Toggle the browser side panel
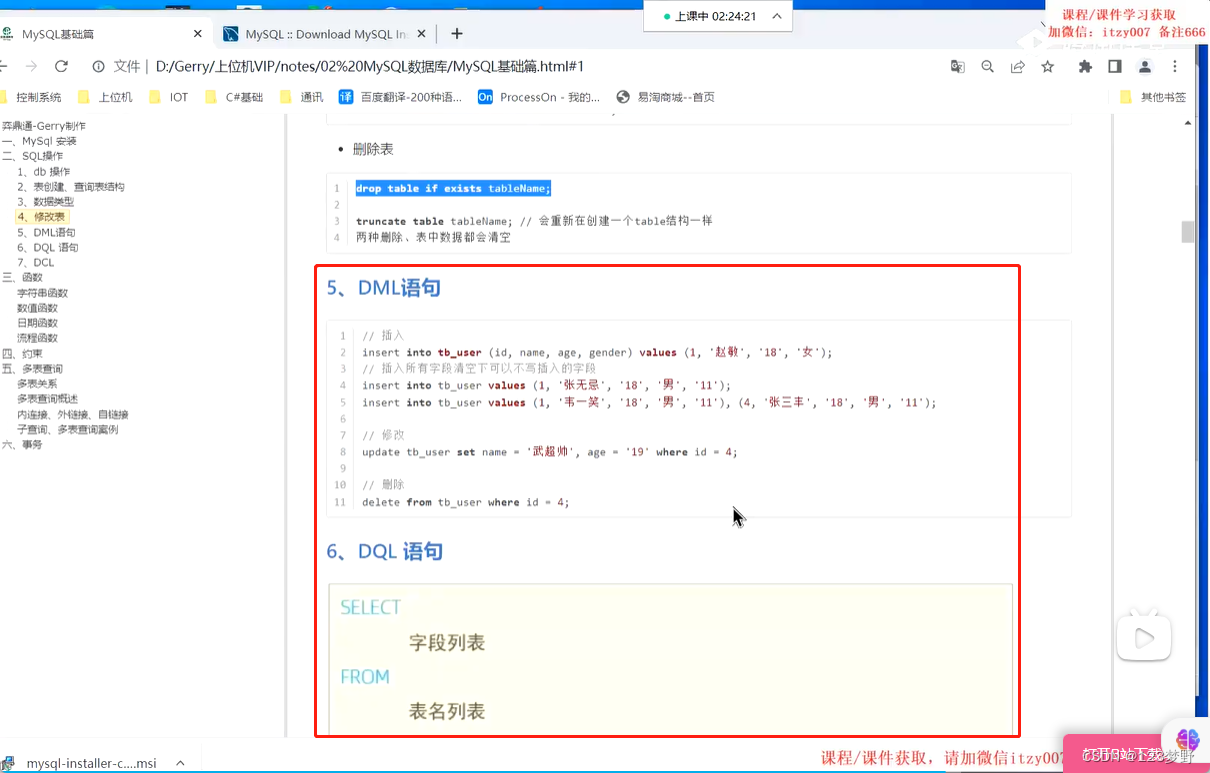The image size is (1210, 773). point(1115,67)
